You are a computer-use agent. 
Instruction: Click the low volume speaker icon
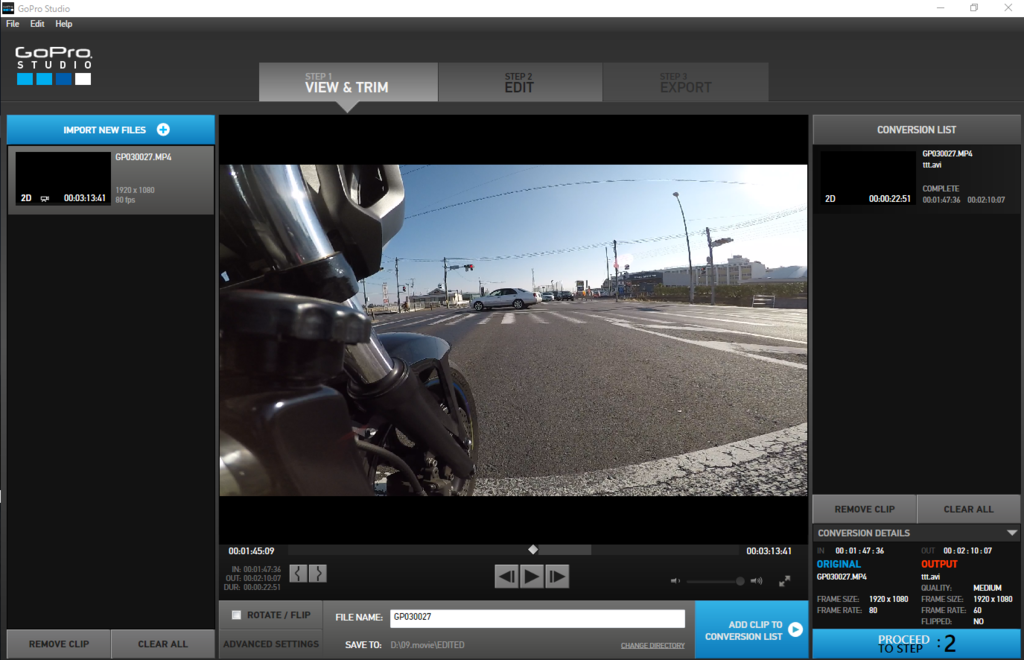point(675,580)
